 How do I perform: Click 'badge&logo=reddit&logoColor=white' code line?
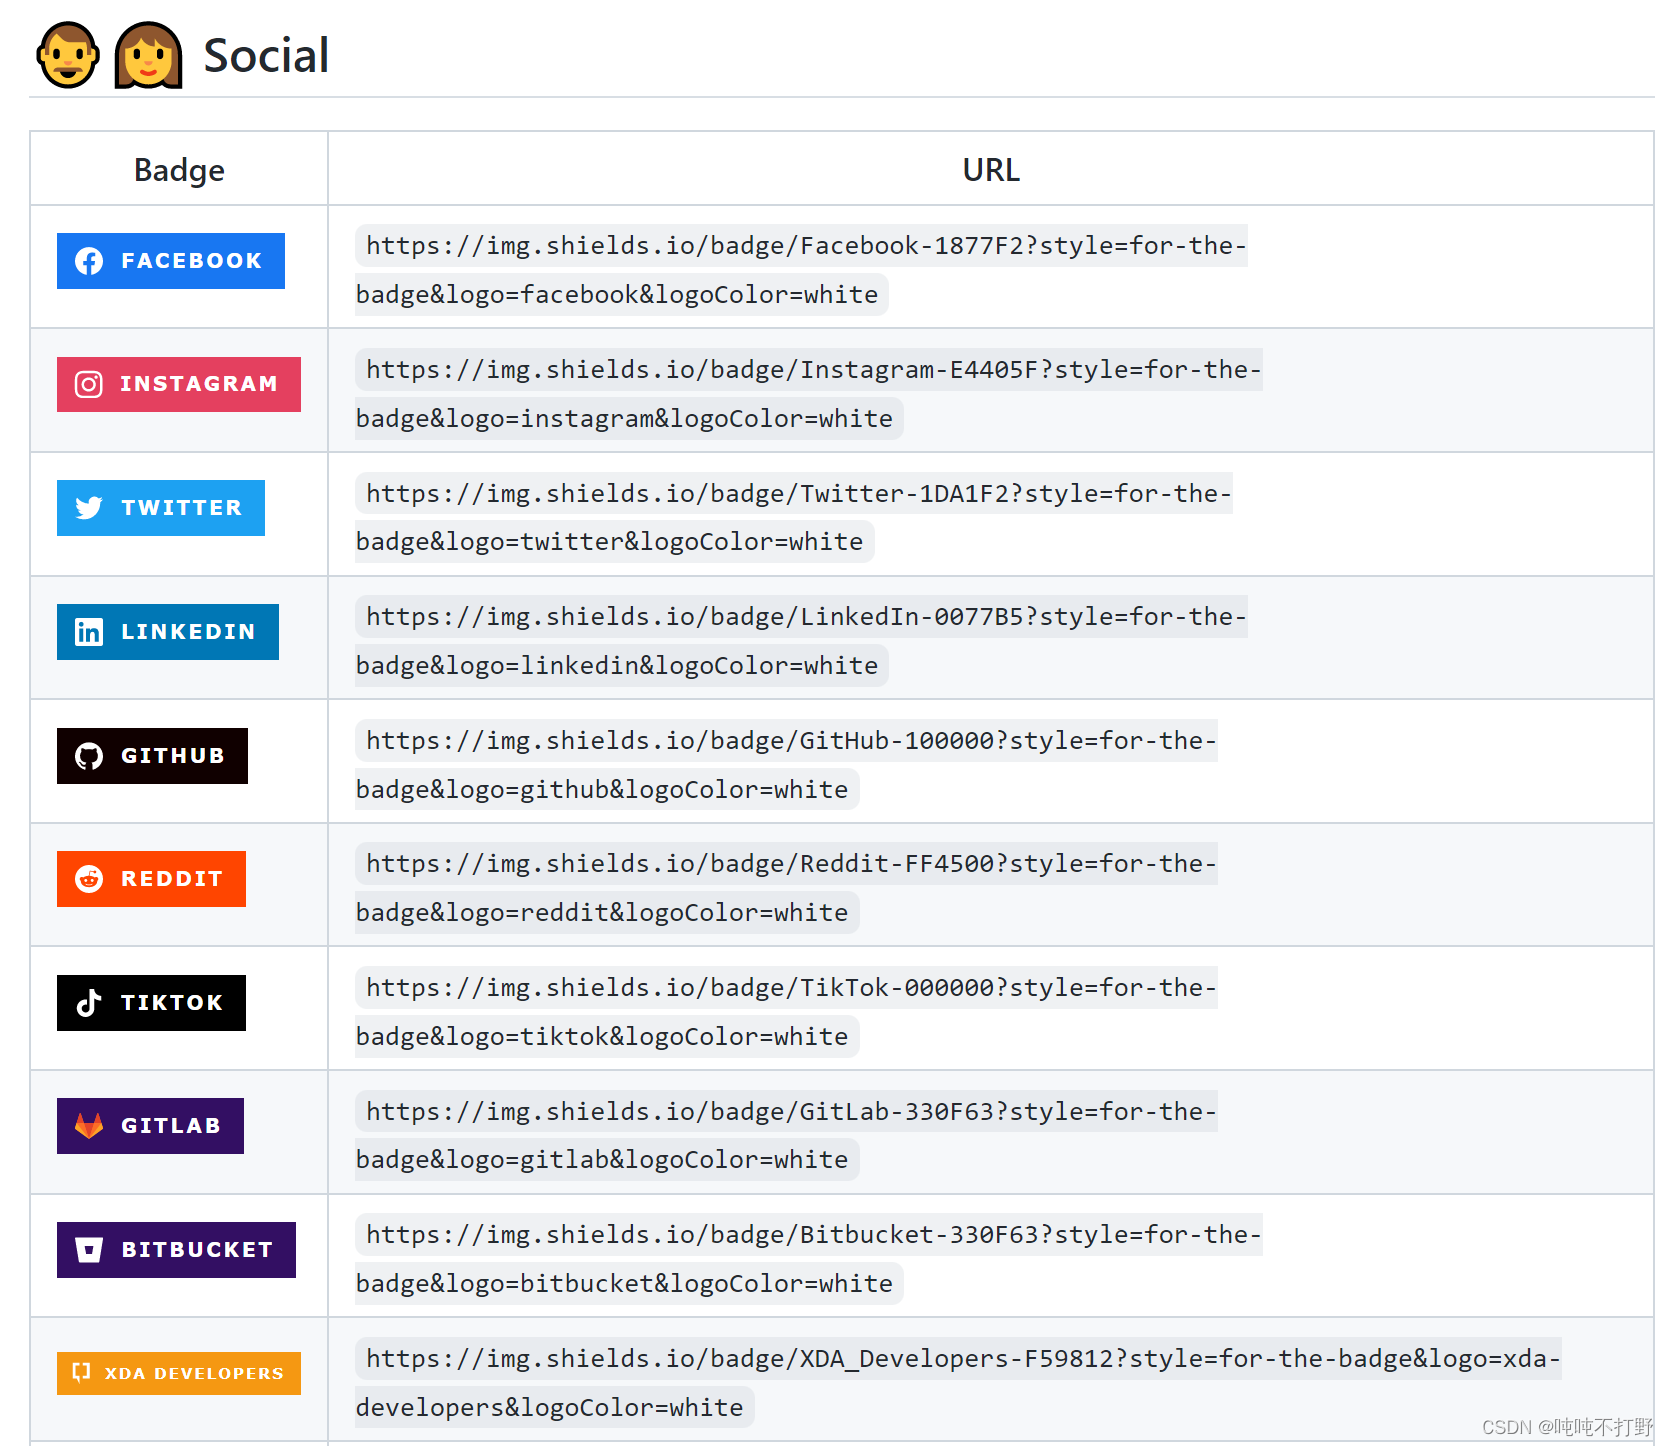pos(606,913)
